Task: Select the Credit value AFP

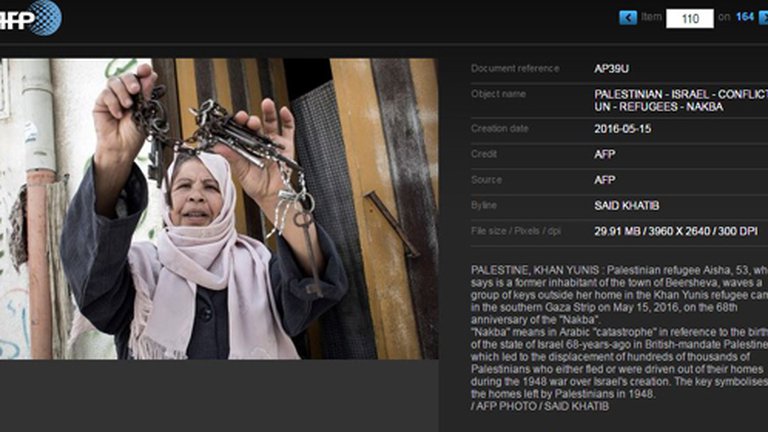Action: click(604, 154)
